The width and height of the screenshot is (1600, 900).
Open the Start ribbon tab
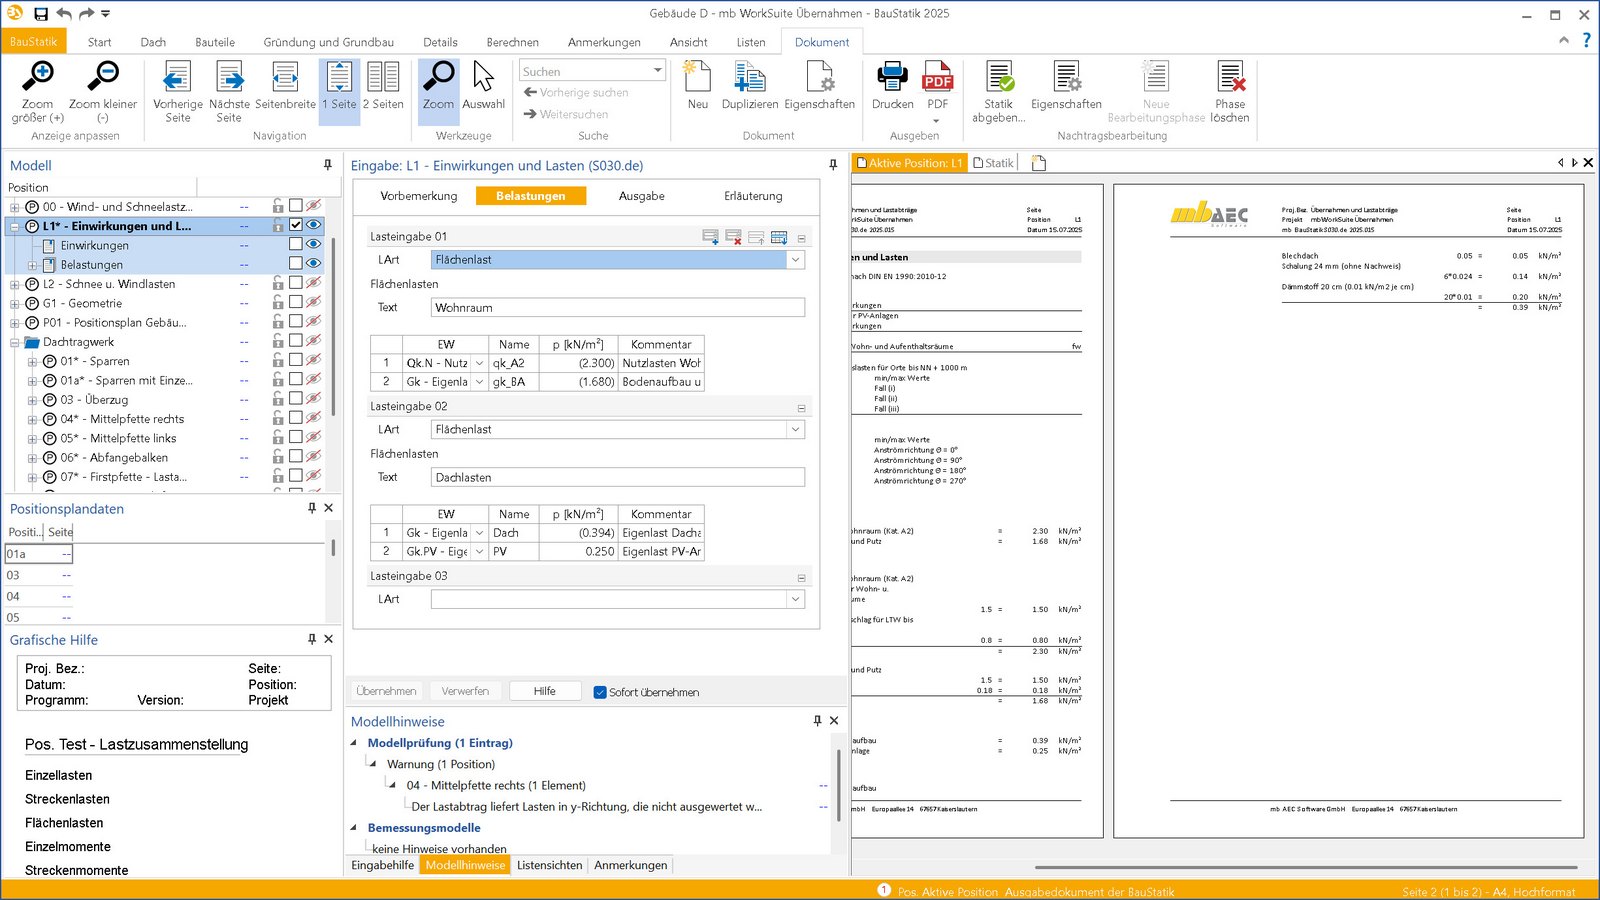[99, 42]
